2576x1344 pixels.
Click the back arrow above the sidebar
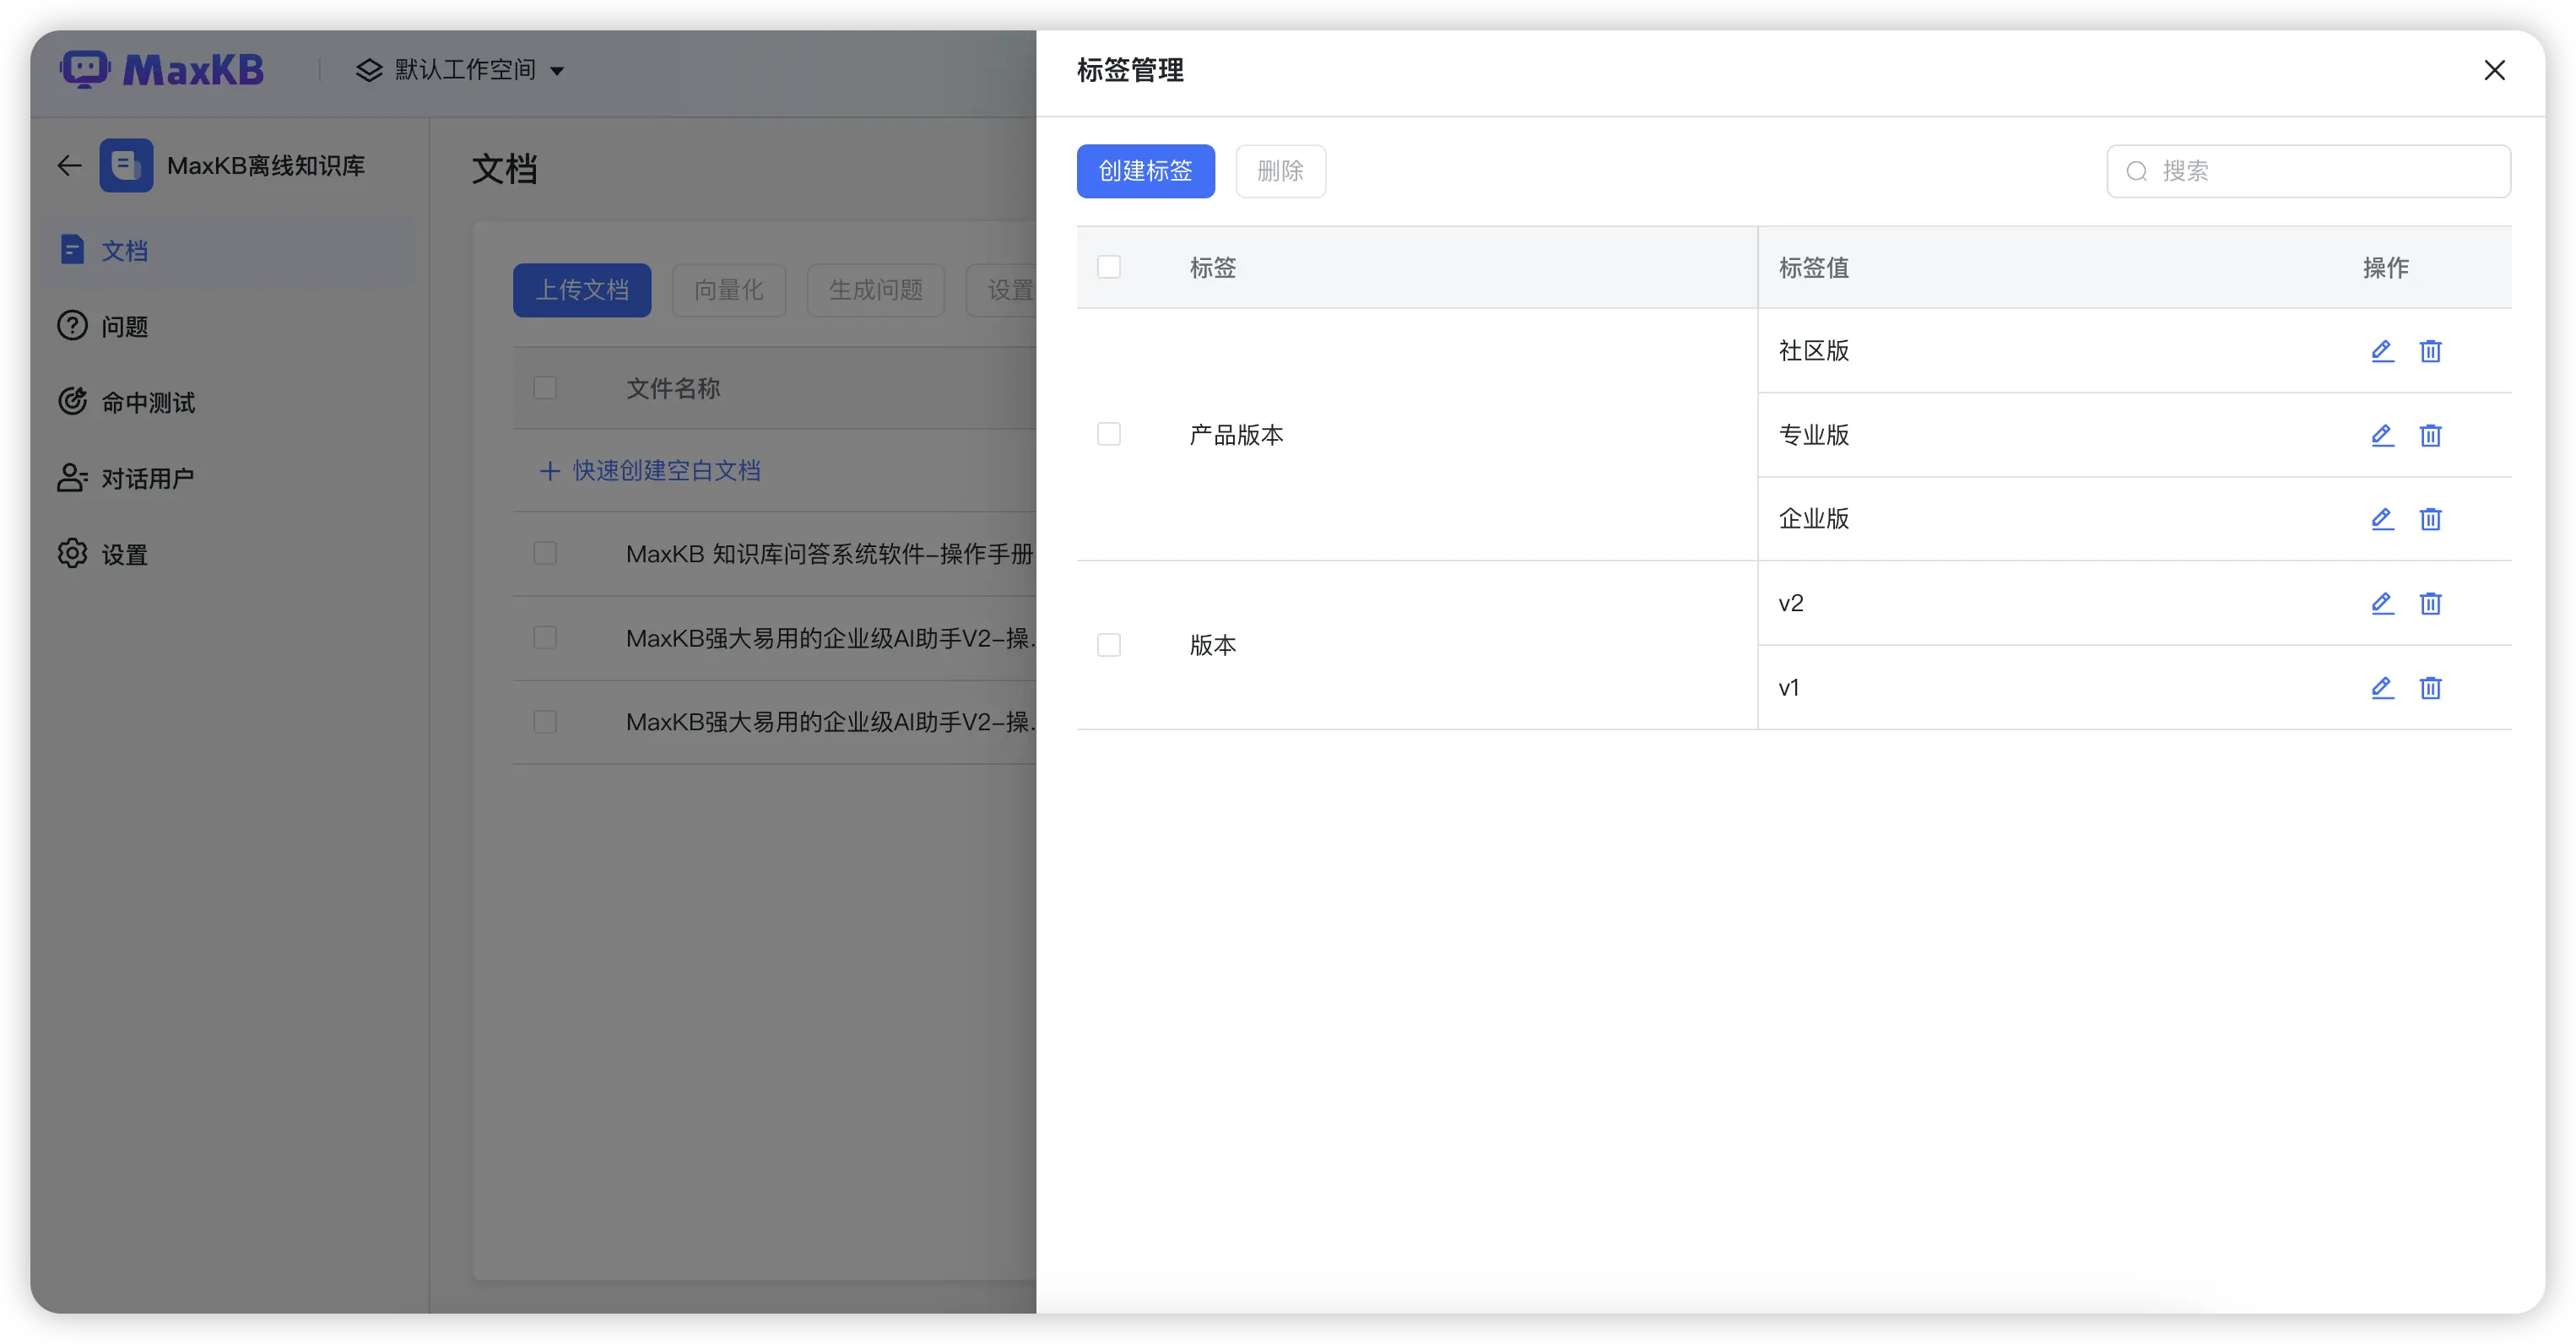(x=68, y=165)
